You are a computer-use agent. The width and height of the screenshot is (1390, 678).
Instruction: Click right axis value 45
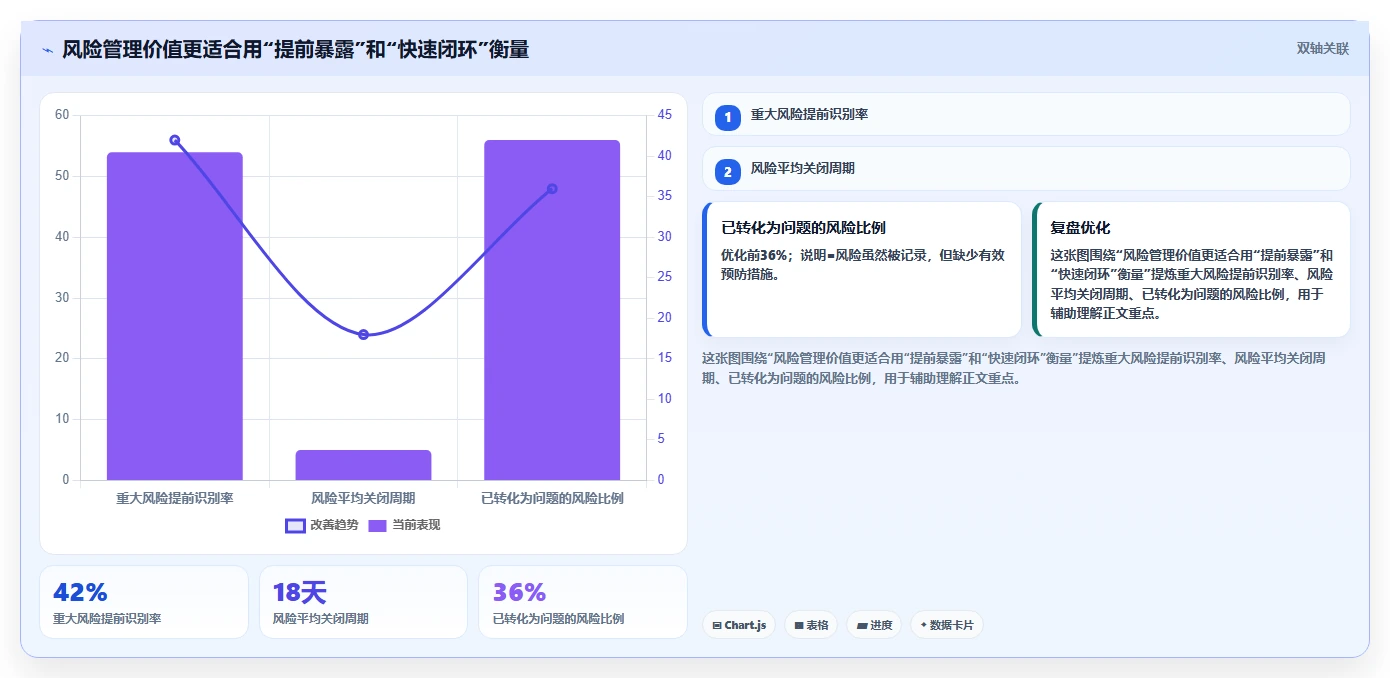click(x=665, y=115)
